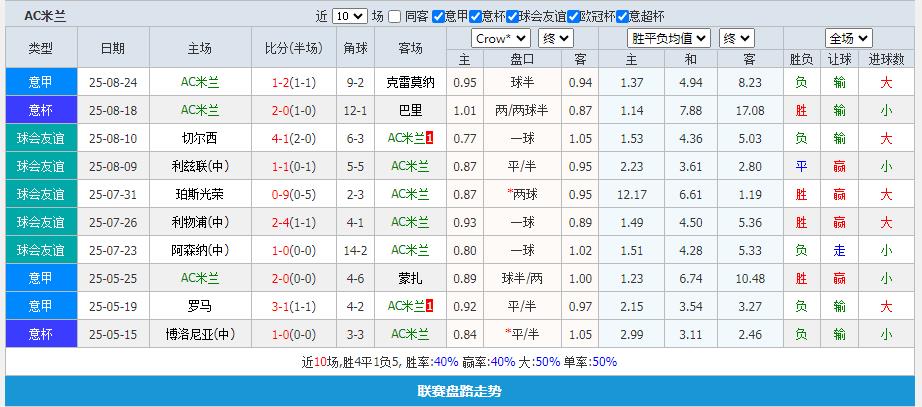
Task: Click the 意杯 tag for 25-08-18
Action: click(41, 110)
